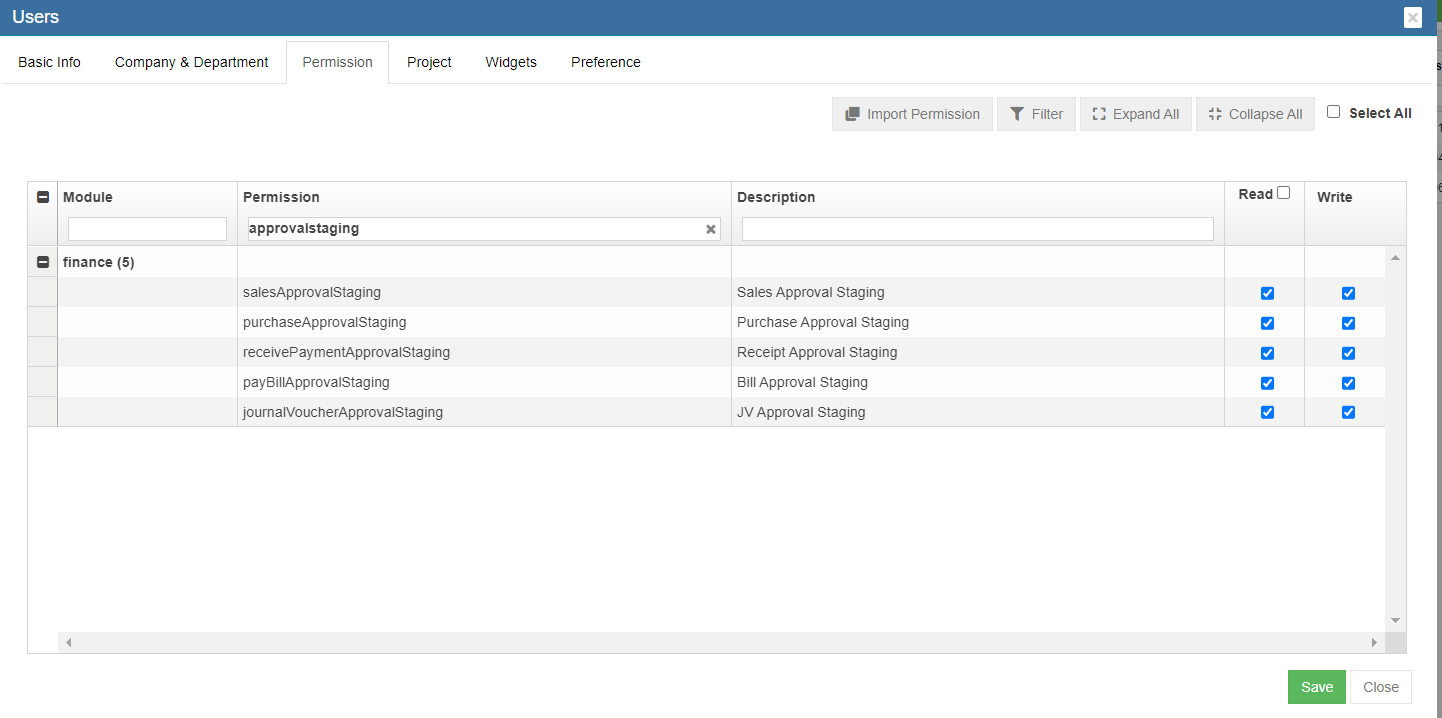Viewport: 1442px width, 718px height.
Task: Close the Users dialog with X
Action: point(1412,18)
